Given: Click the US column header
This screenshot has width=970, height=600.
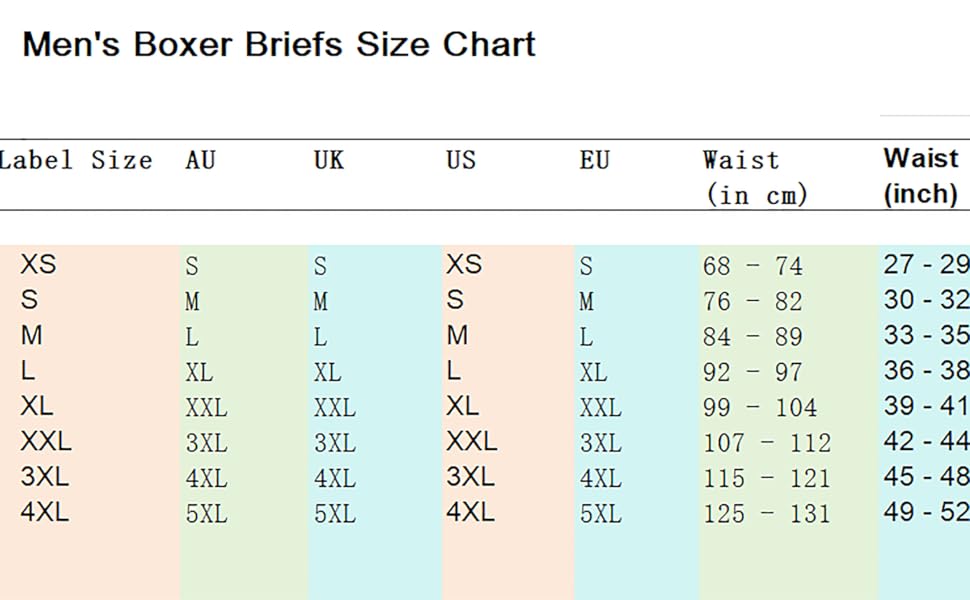Looking at the screenshot, I should 461,160.
